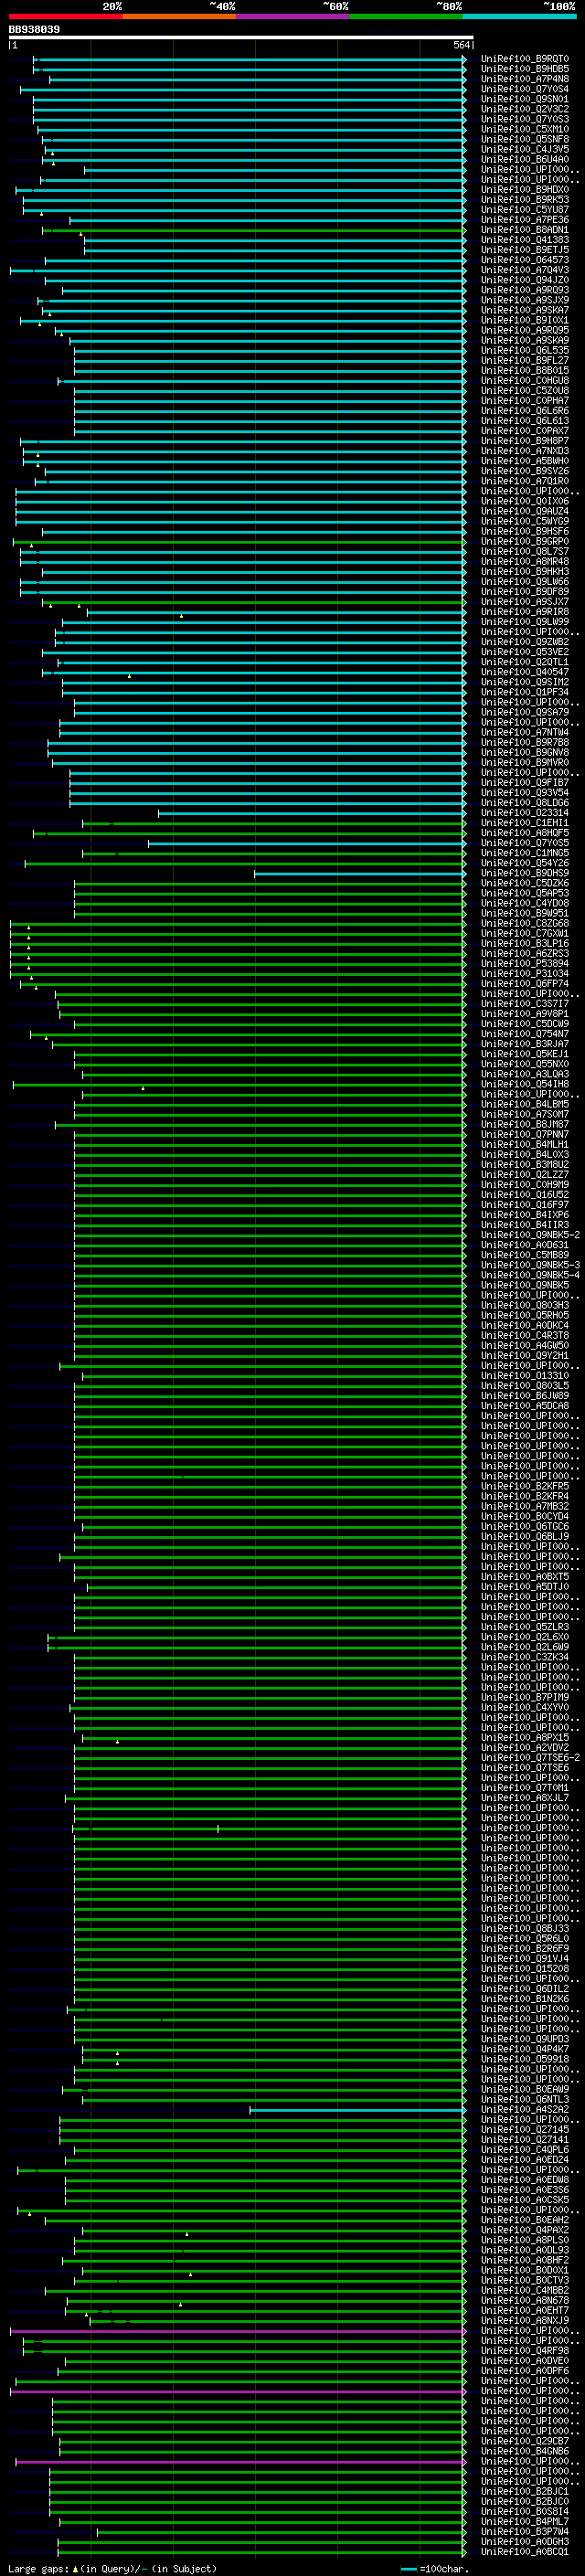This screenshot has height=2576, width=585.
Task: Click the white query sequence ruler bar
Action: click(x=241, y=37)
